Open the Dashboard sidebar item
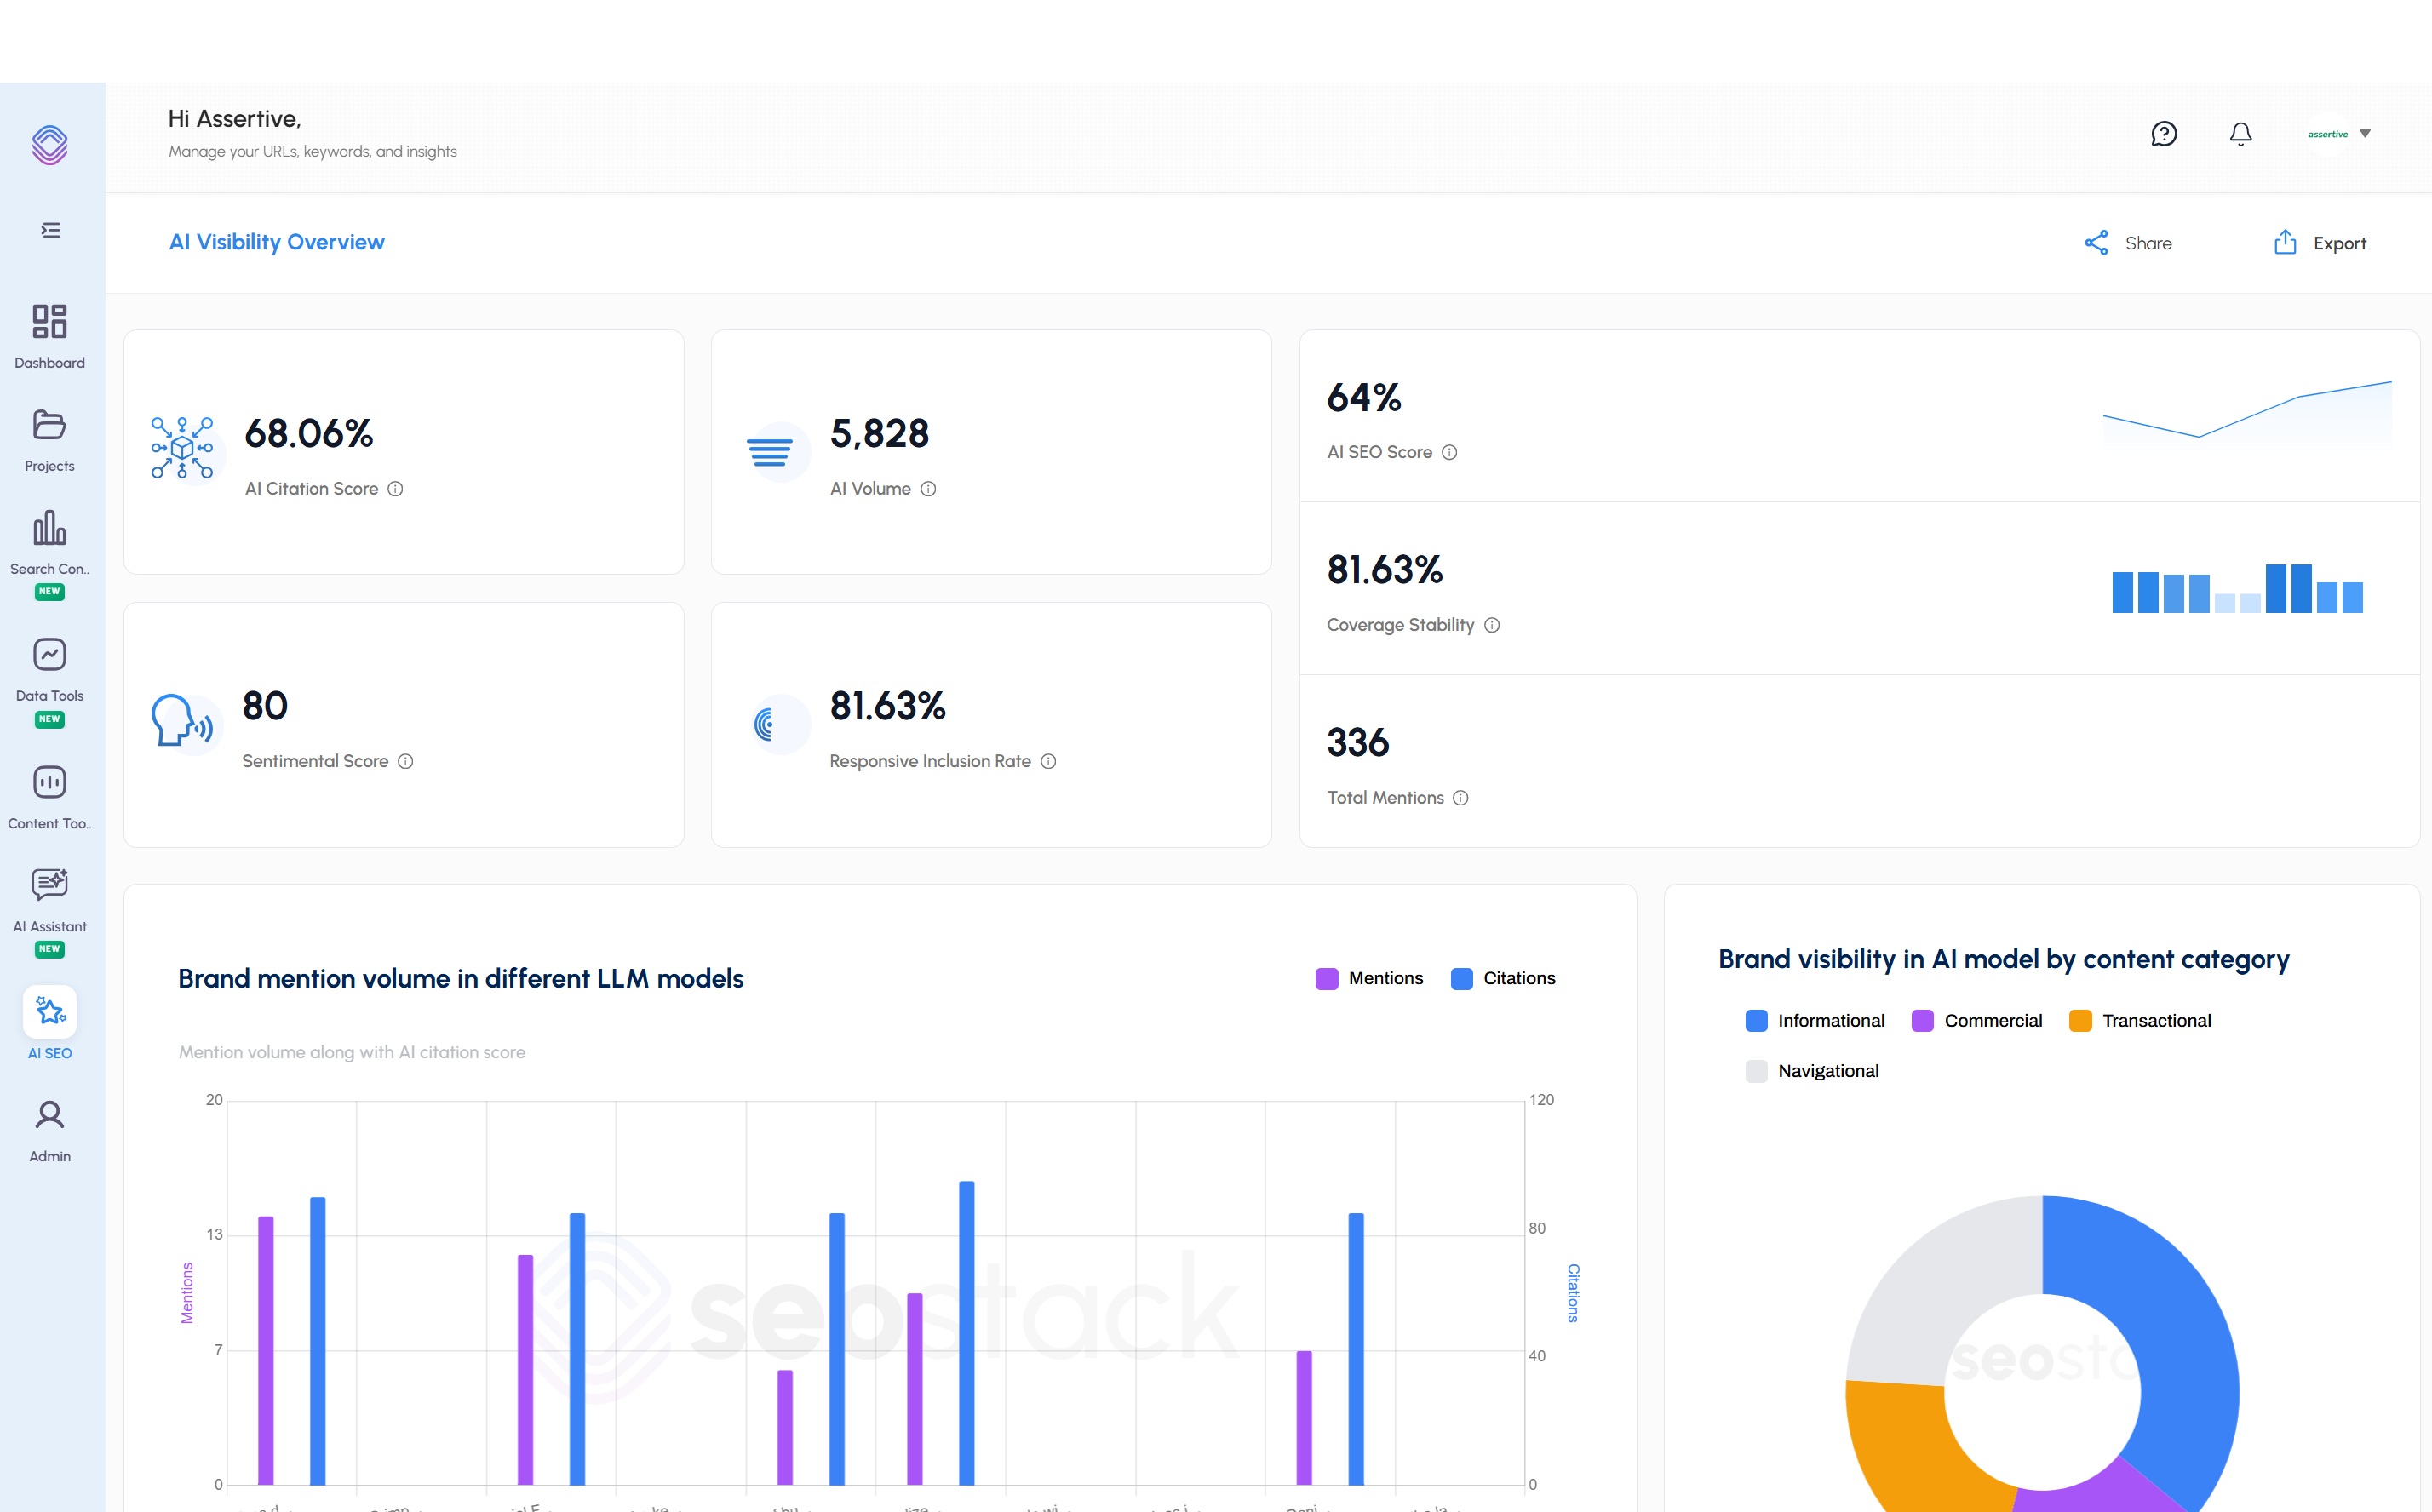The width and height of the screenshot is (2432, 1512). 50,336
